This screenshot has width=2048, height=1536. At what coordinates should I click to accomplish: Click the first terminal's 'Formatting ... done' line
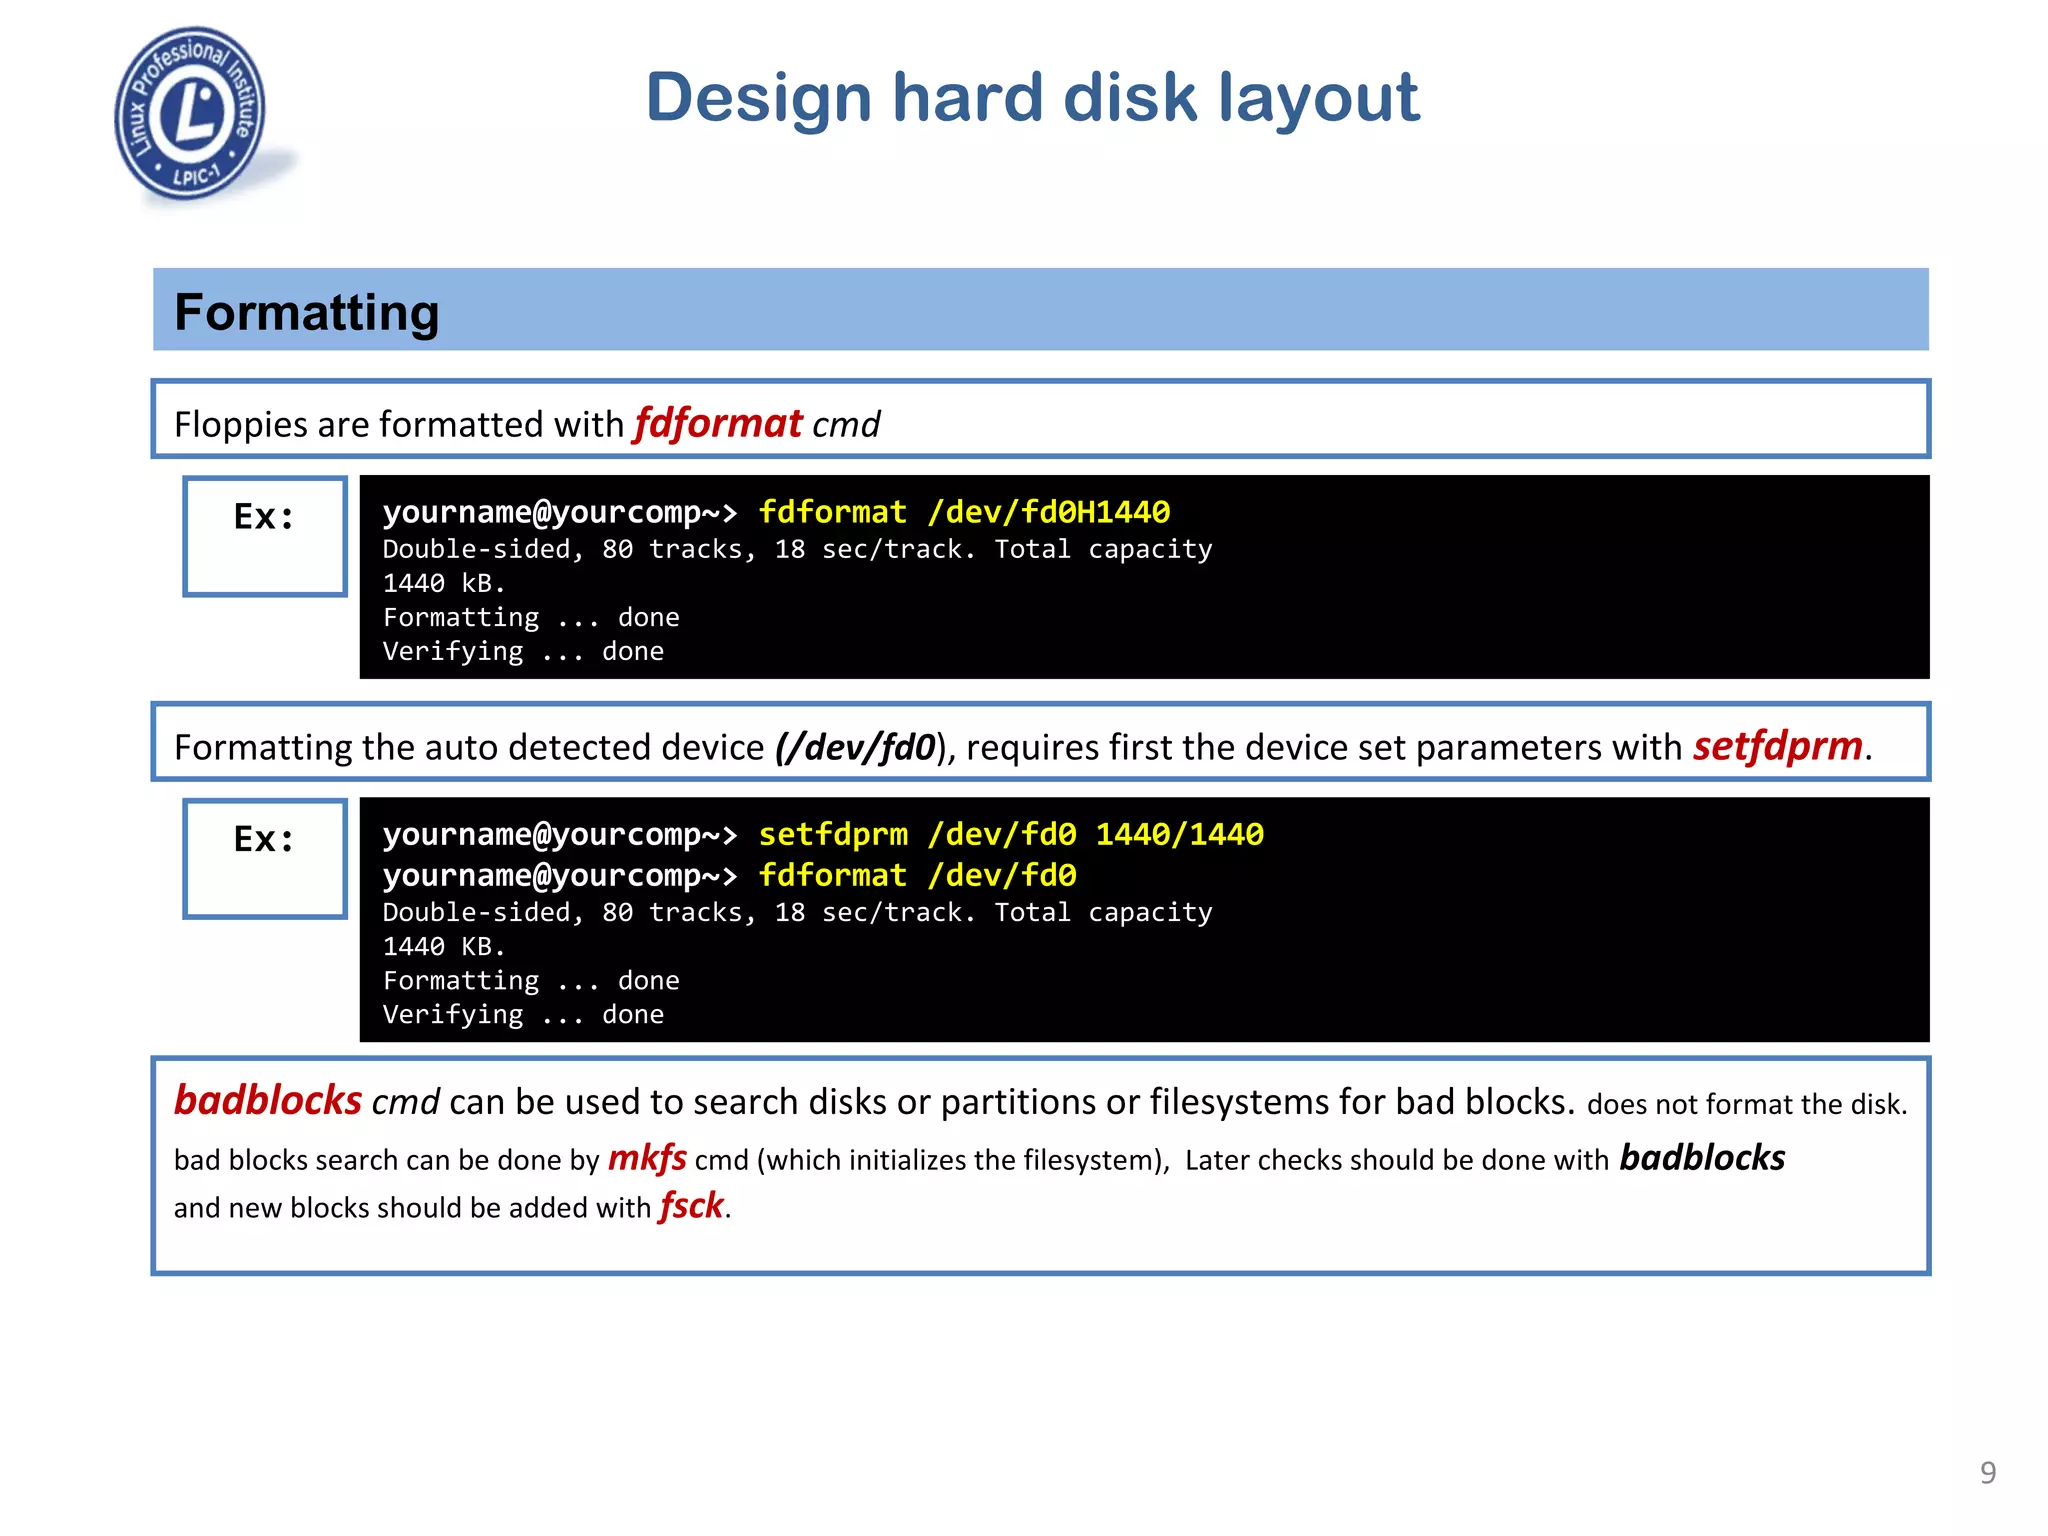pyautogui.click(x=531, y=618)
